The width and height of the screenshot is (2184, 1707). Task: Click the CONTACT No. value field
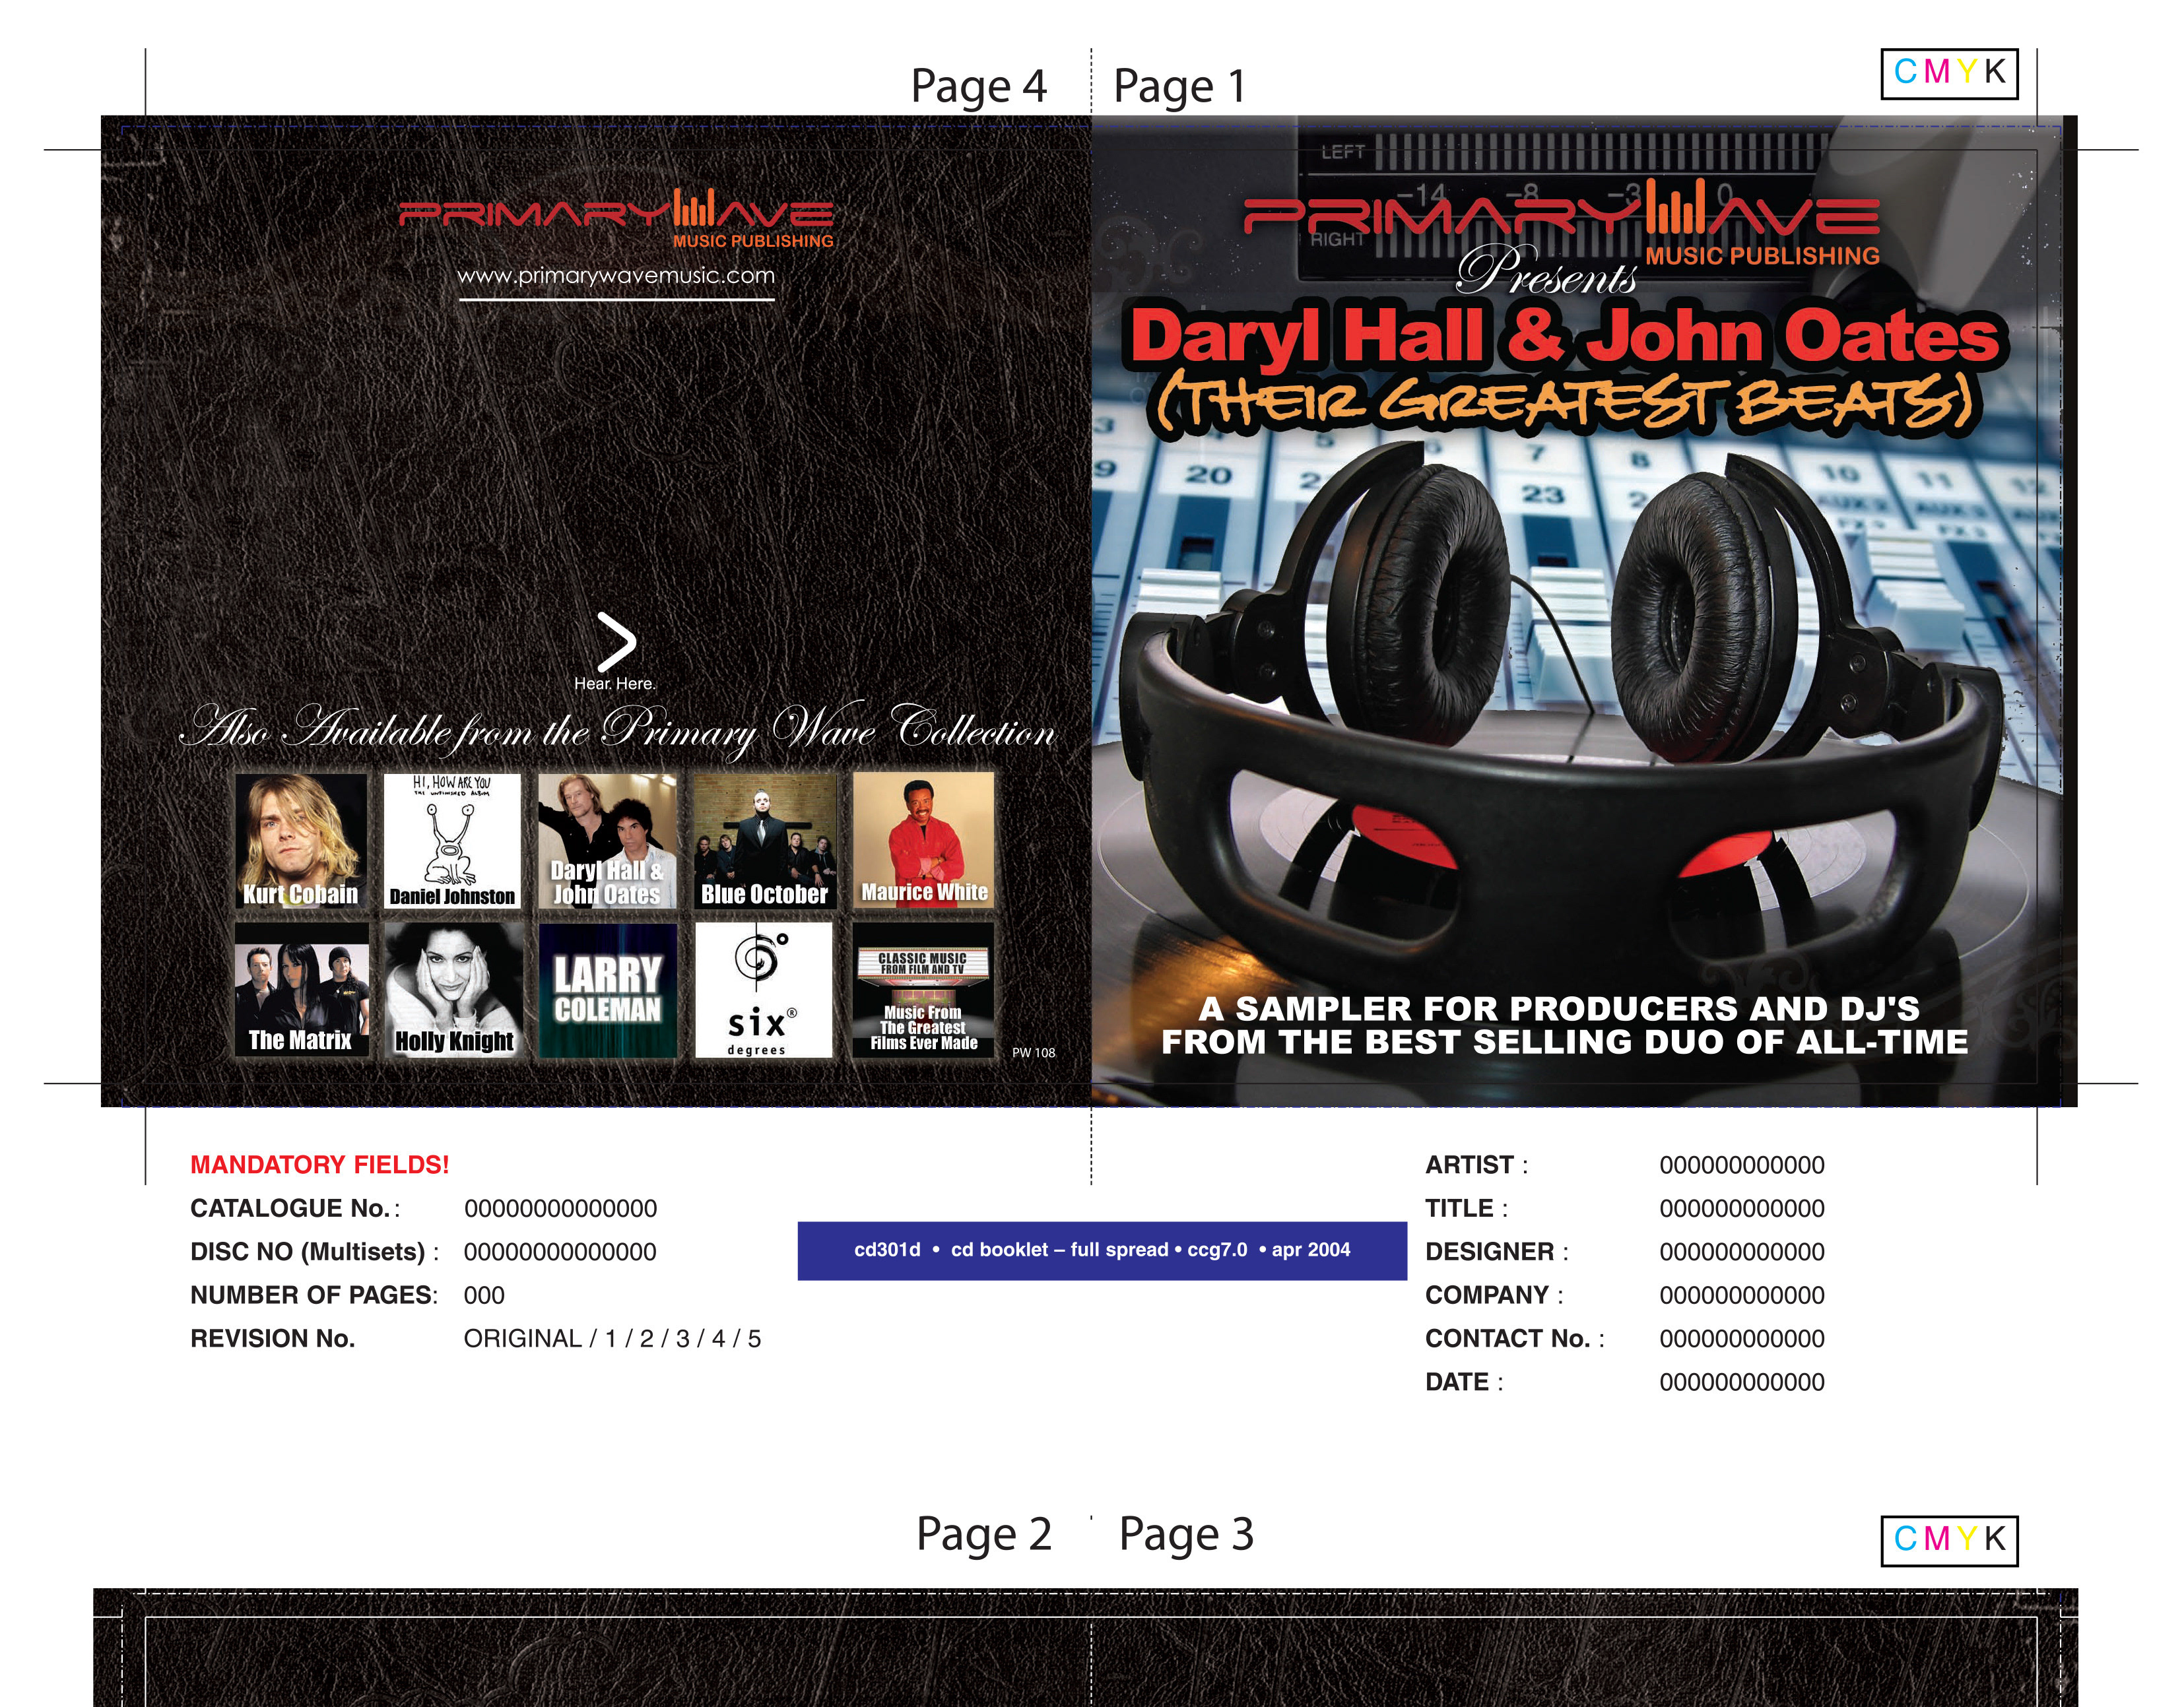(x=1742, y=1339)
